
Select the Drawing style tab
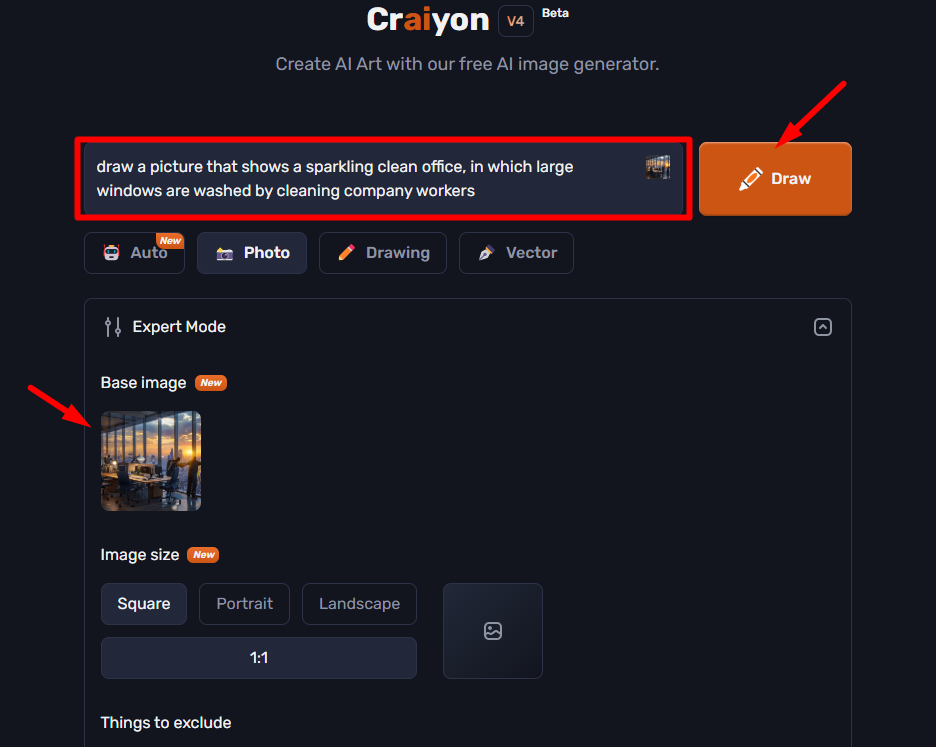pyautogui.click(x=383, y=253)
